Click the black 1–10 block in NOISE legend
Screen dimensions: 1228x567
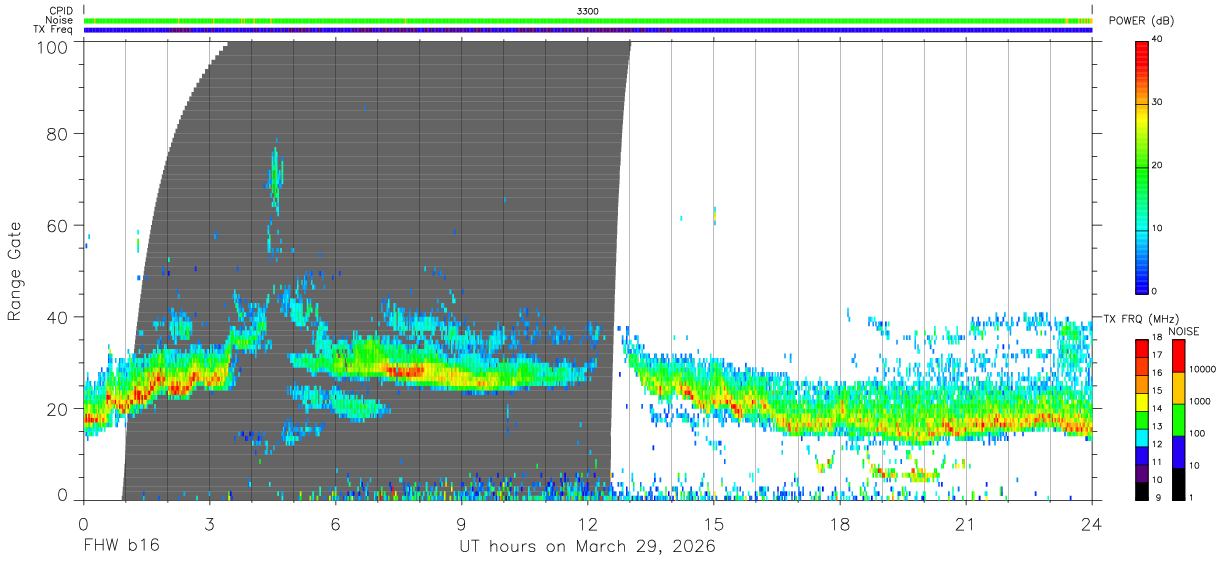[x=1179, y=483]
